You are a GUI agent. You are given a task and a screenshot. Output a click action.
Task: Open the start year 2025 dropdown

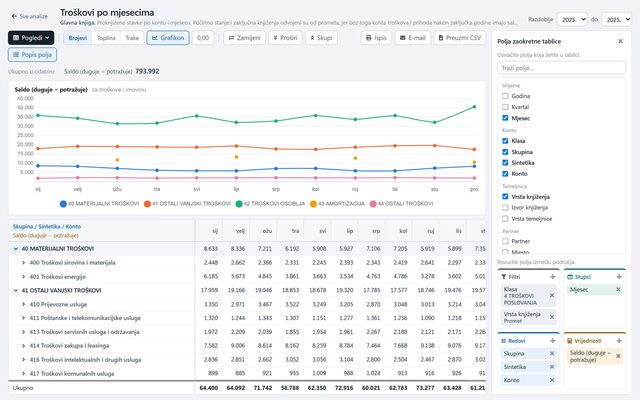click(x=572, y=19)
